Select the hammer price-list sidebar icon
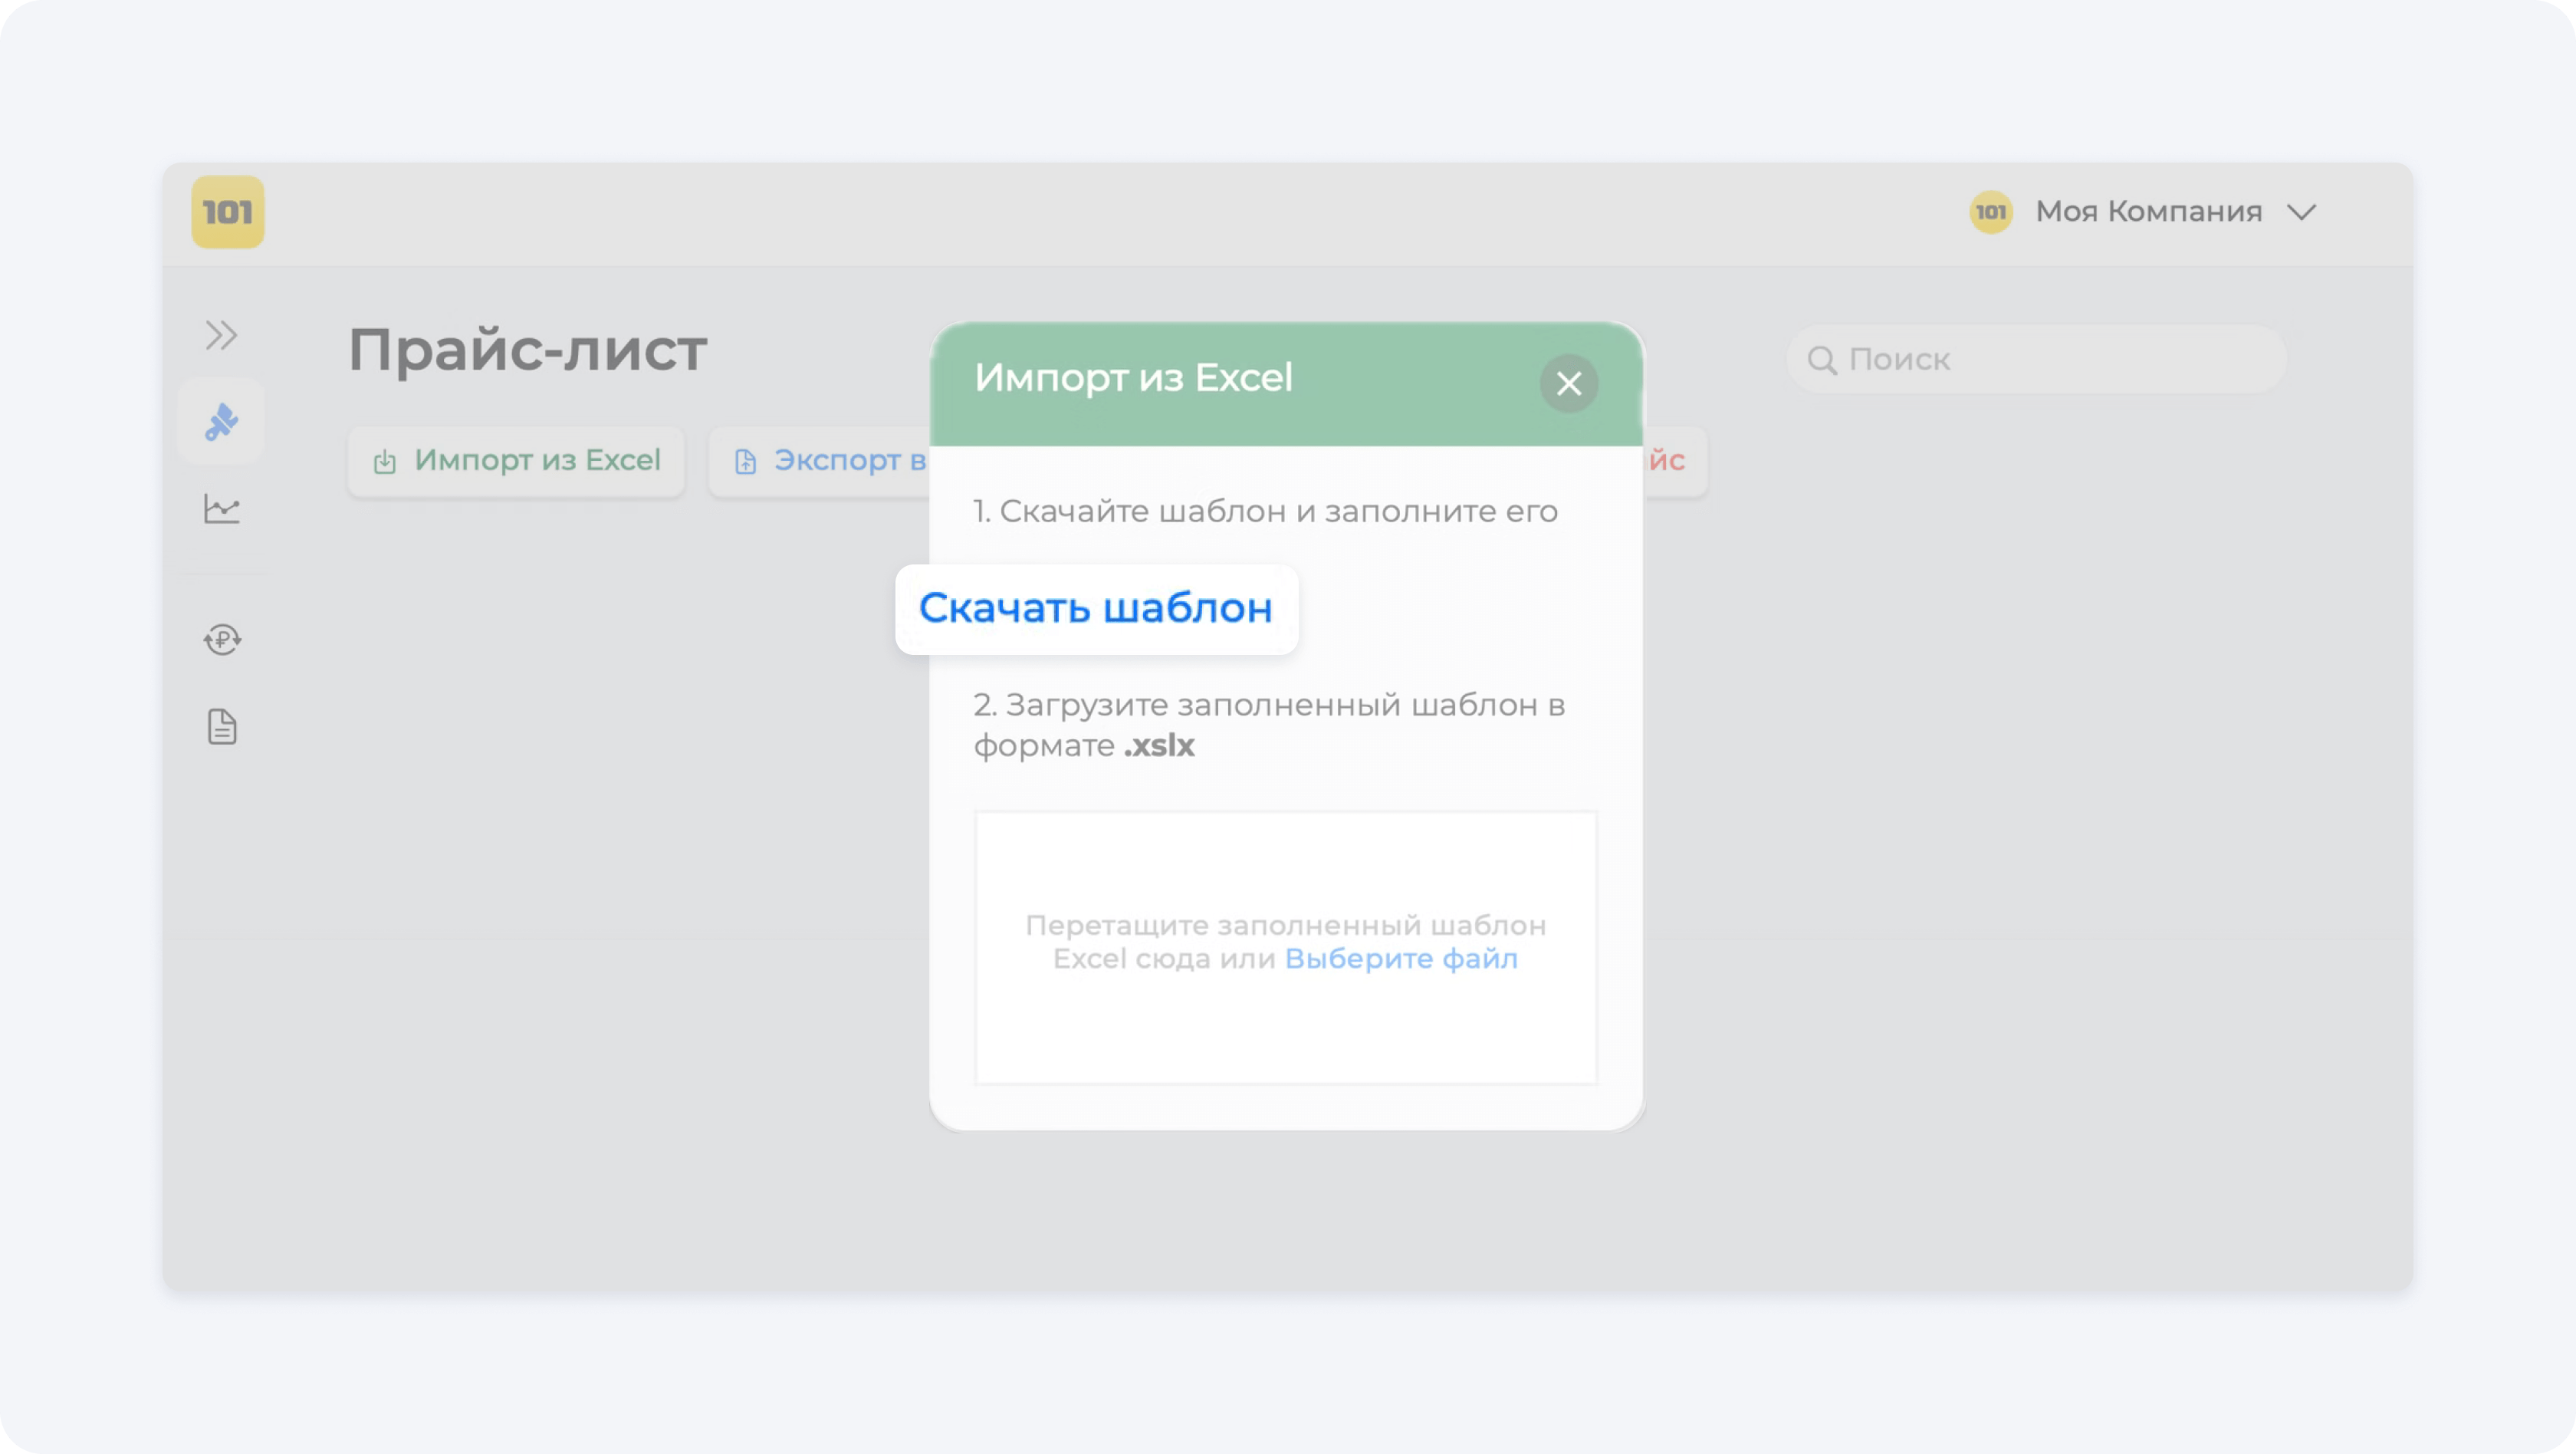Image resolution: width=2576 pixels, height=1454 pixels. coord(222,422)
